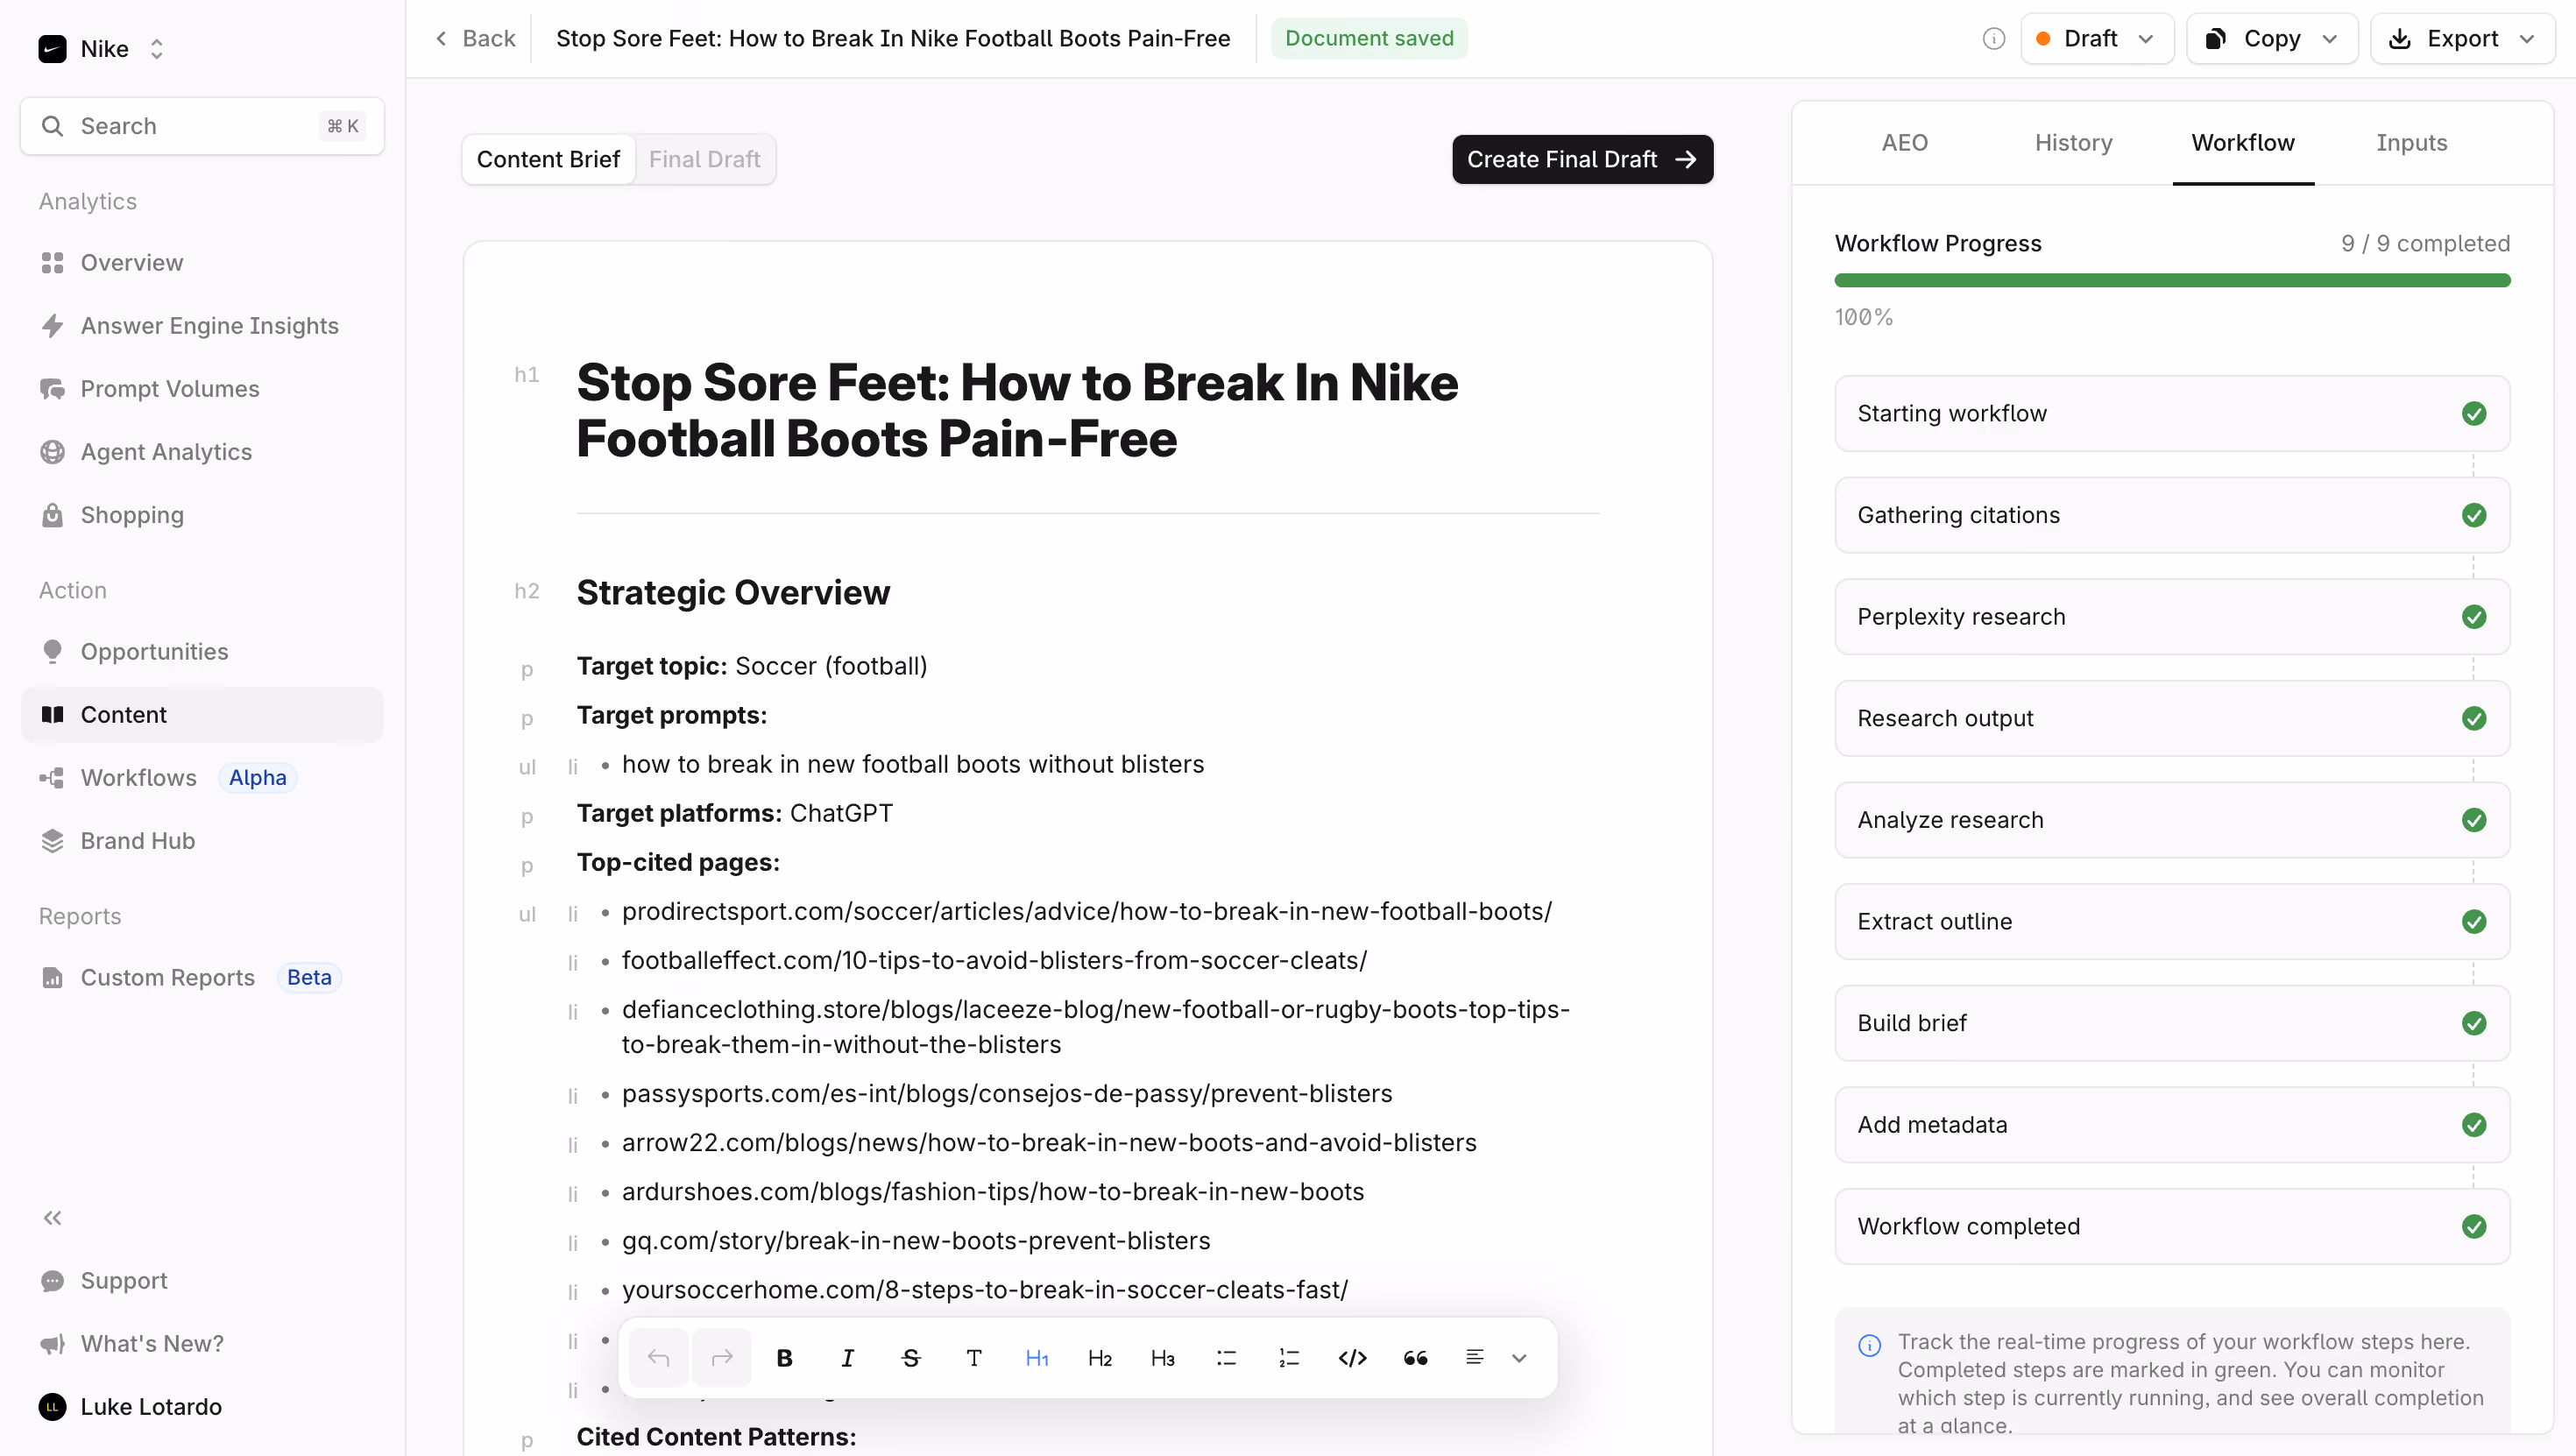Select the plain text T icon
This screenshot has height=1456, width=2576.
973,1357
